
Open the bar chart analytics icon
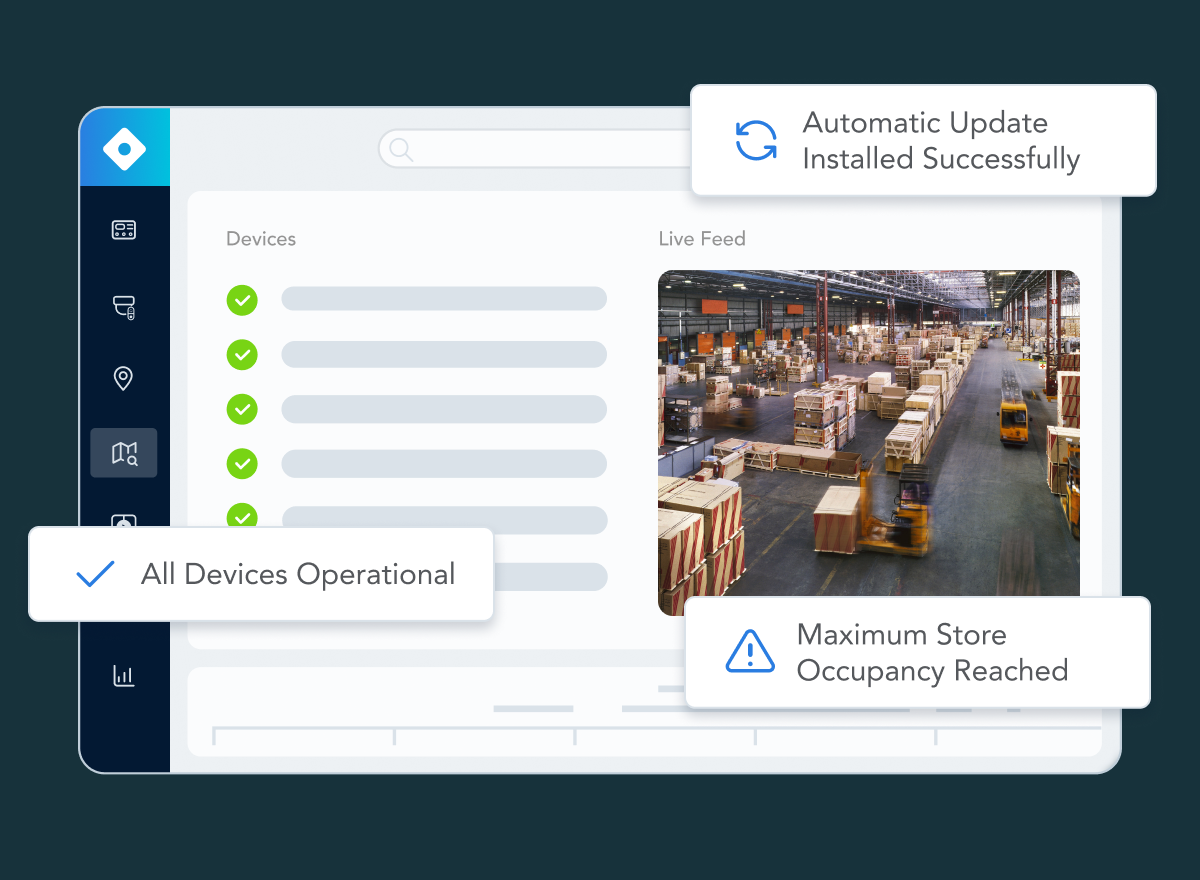tap(124, 676)
